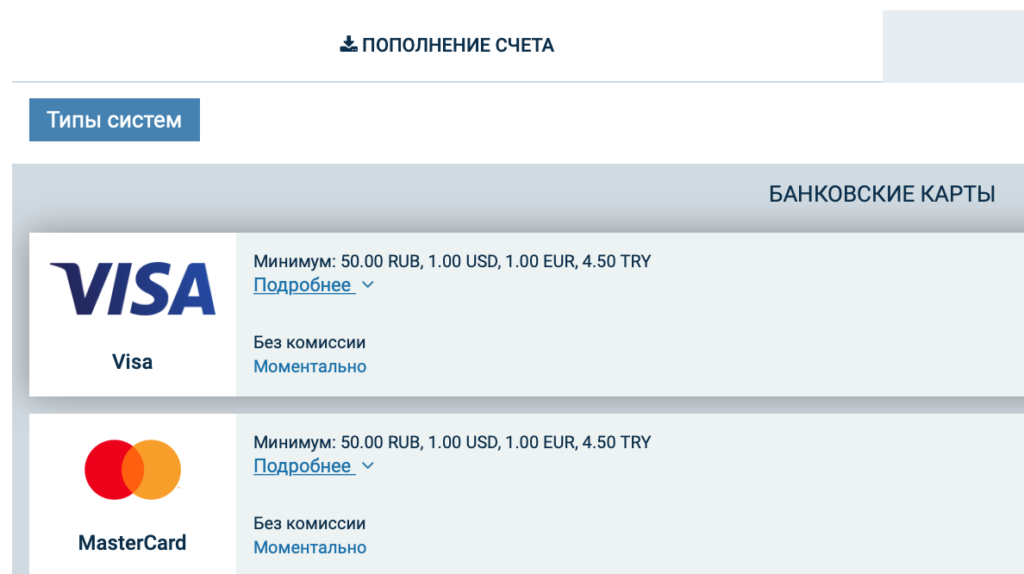Expand Visa details with the chevron arrow
The image size is (1024, 574).
(x=367, y=285)
